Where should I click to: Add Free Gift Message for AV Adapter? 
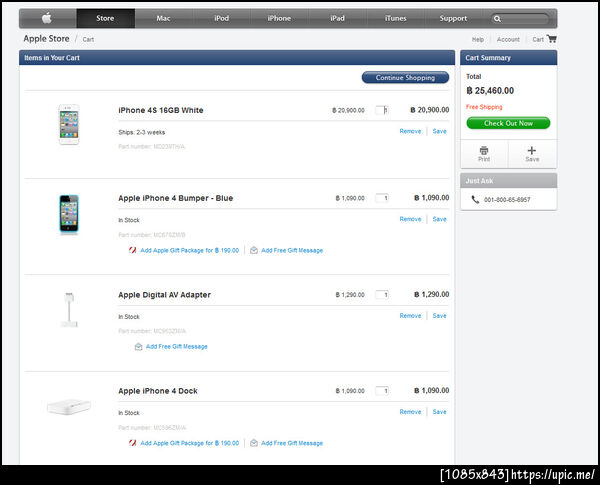click(176, 346)
